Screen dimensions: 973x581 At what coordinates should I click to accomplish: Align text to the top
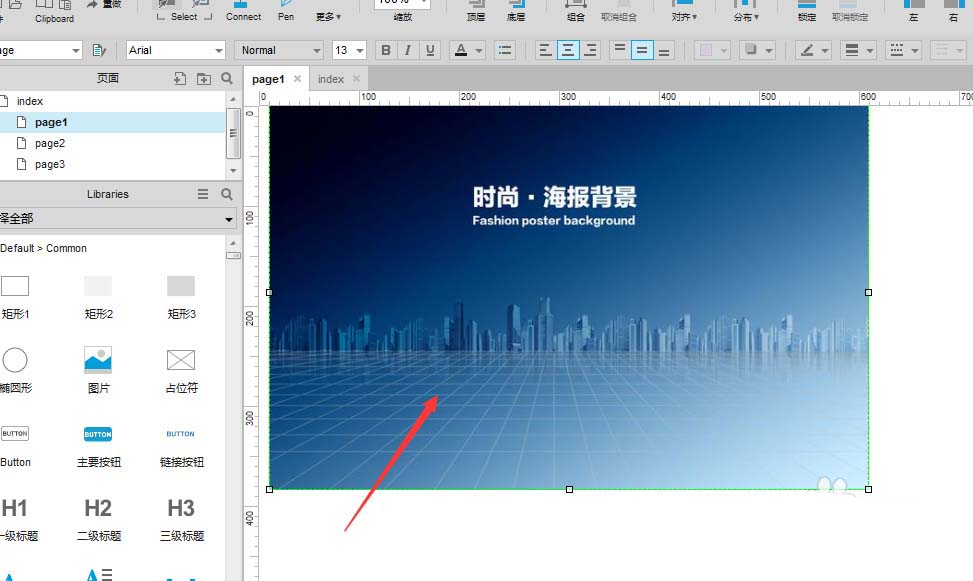(619, 50)
